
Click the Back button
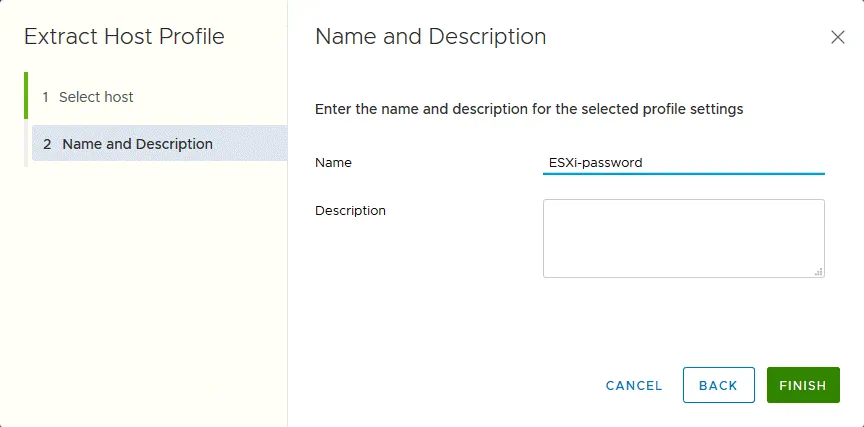pyautogui.click(x=718, y=385)
